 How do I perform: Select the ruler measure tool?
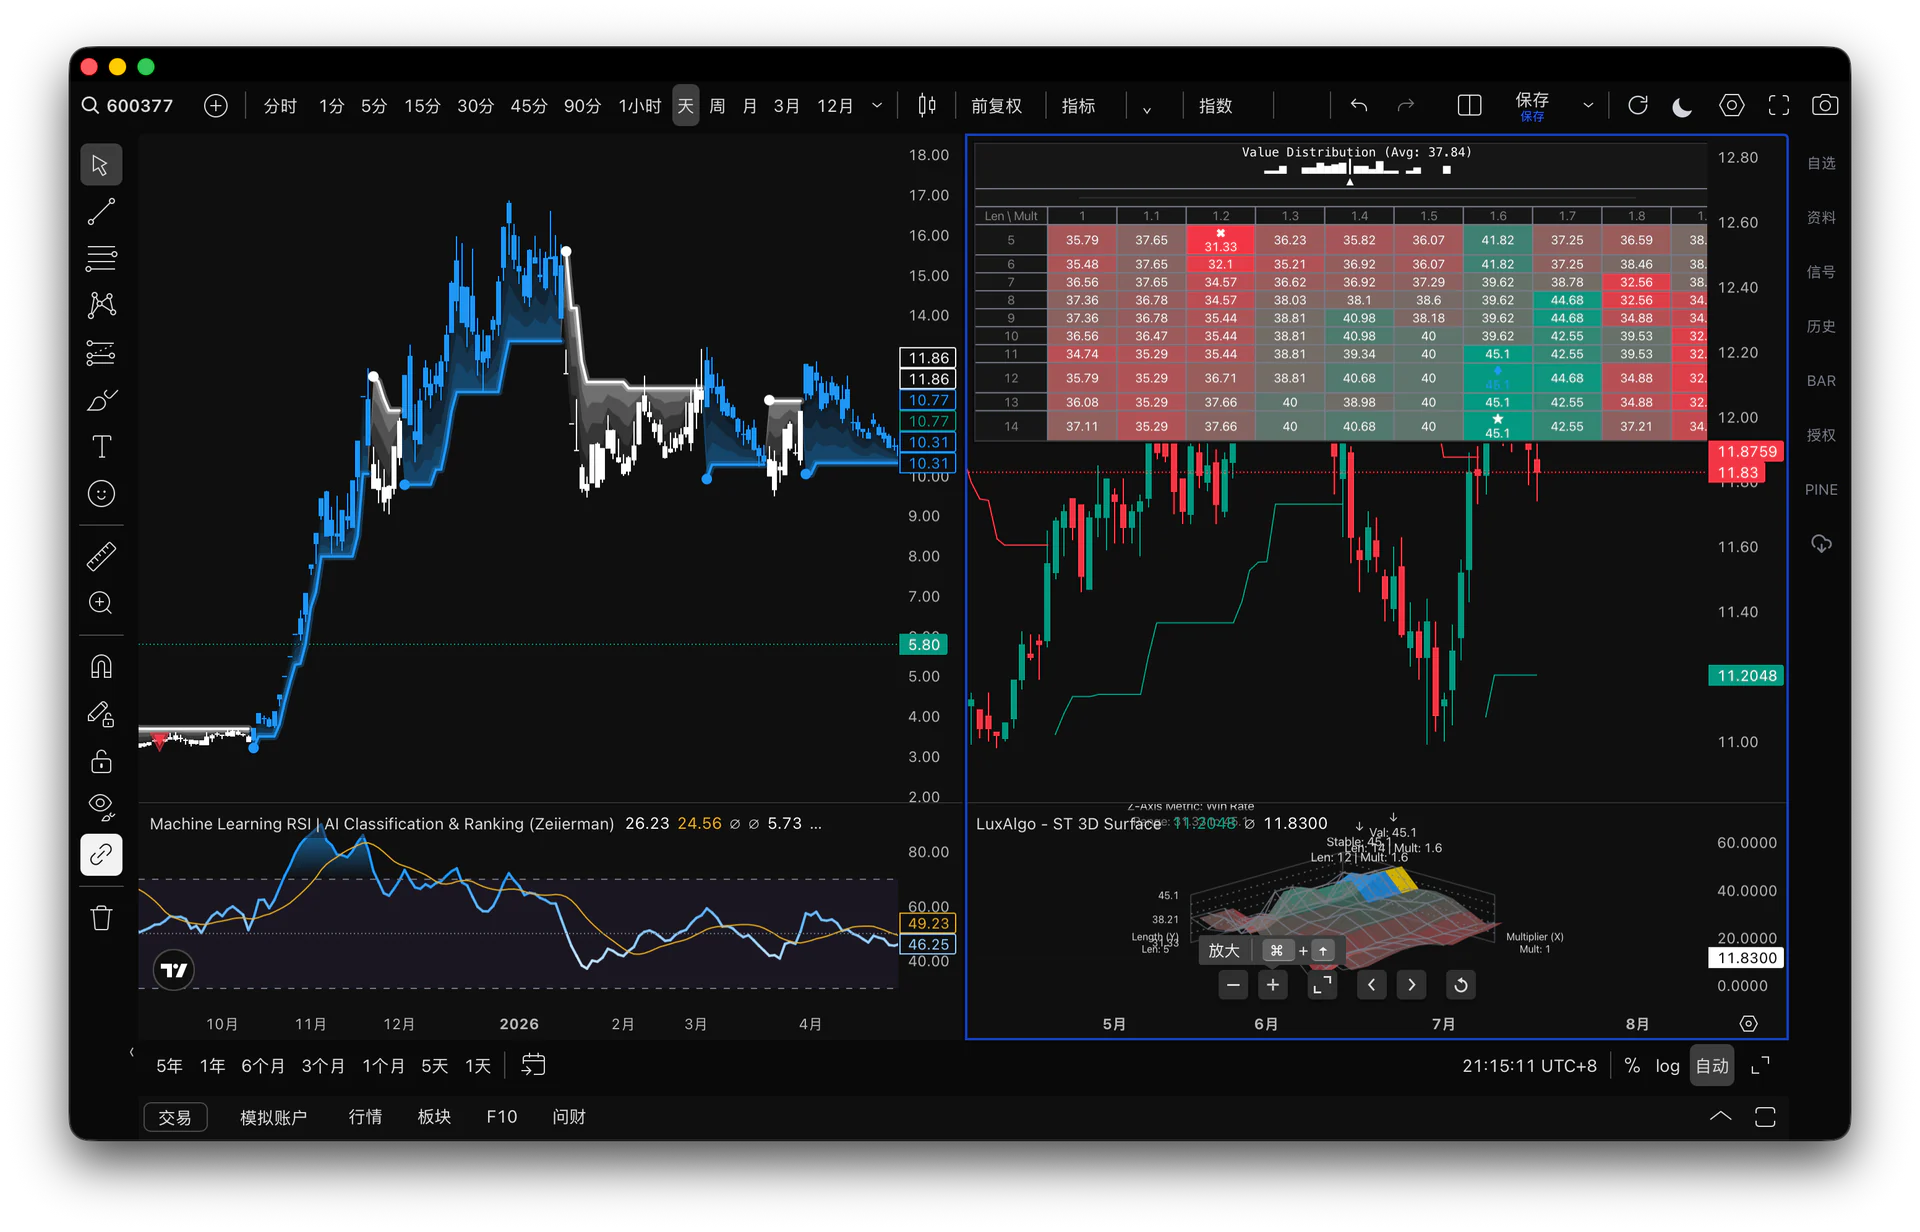click(x=101, y=556)
